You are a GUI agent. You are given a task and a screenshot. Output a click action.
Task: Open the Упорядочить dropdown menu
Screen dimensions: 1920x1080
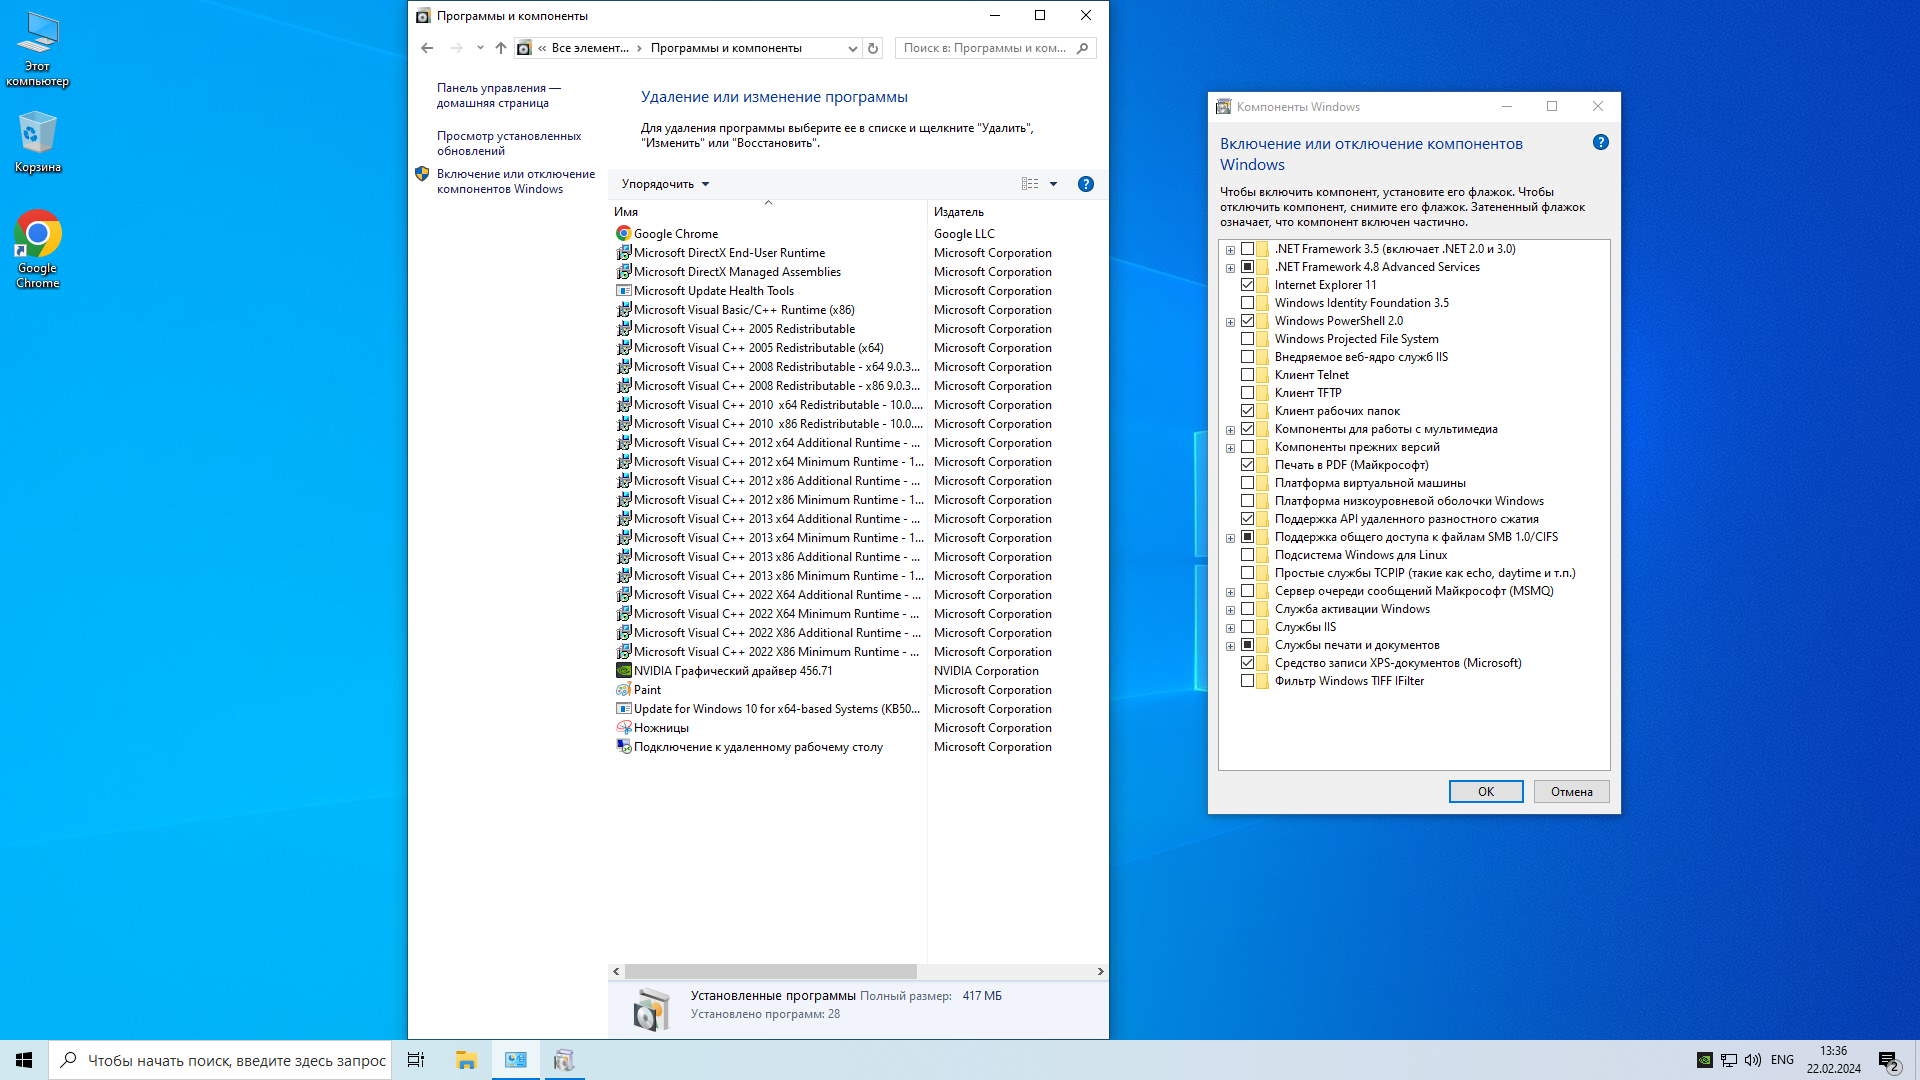pyautogui.click(x=665, y=184)
